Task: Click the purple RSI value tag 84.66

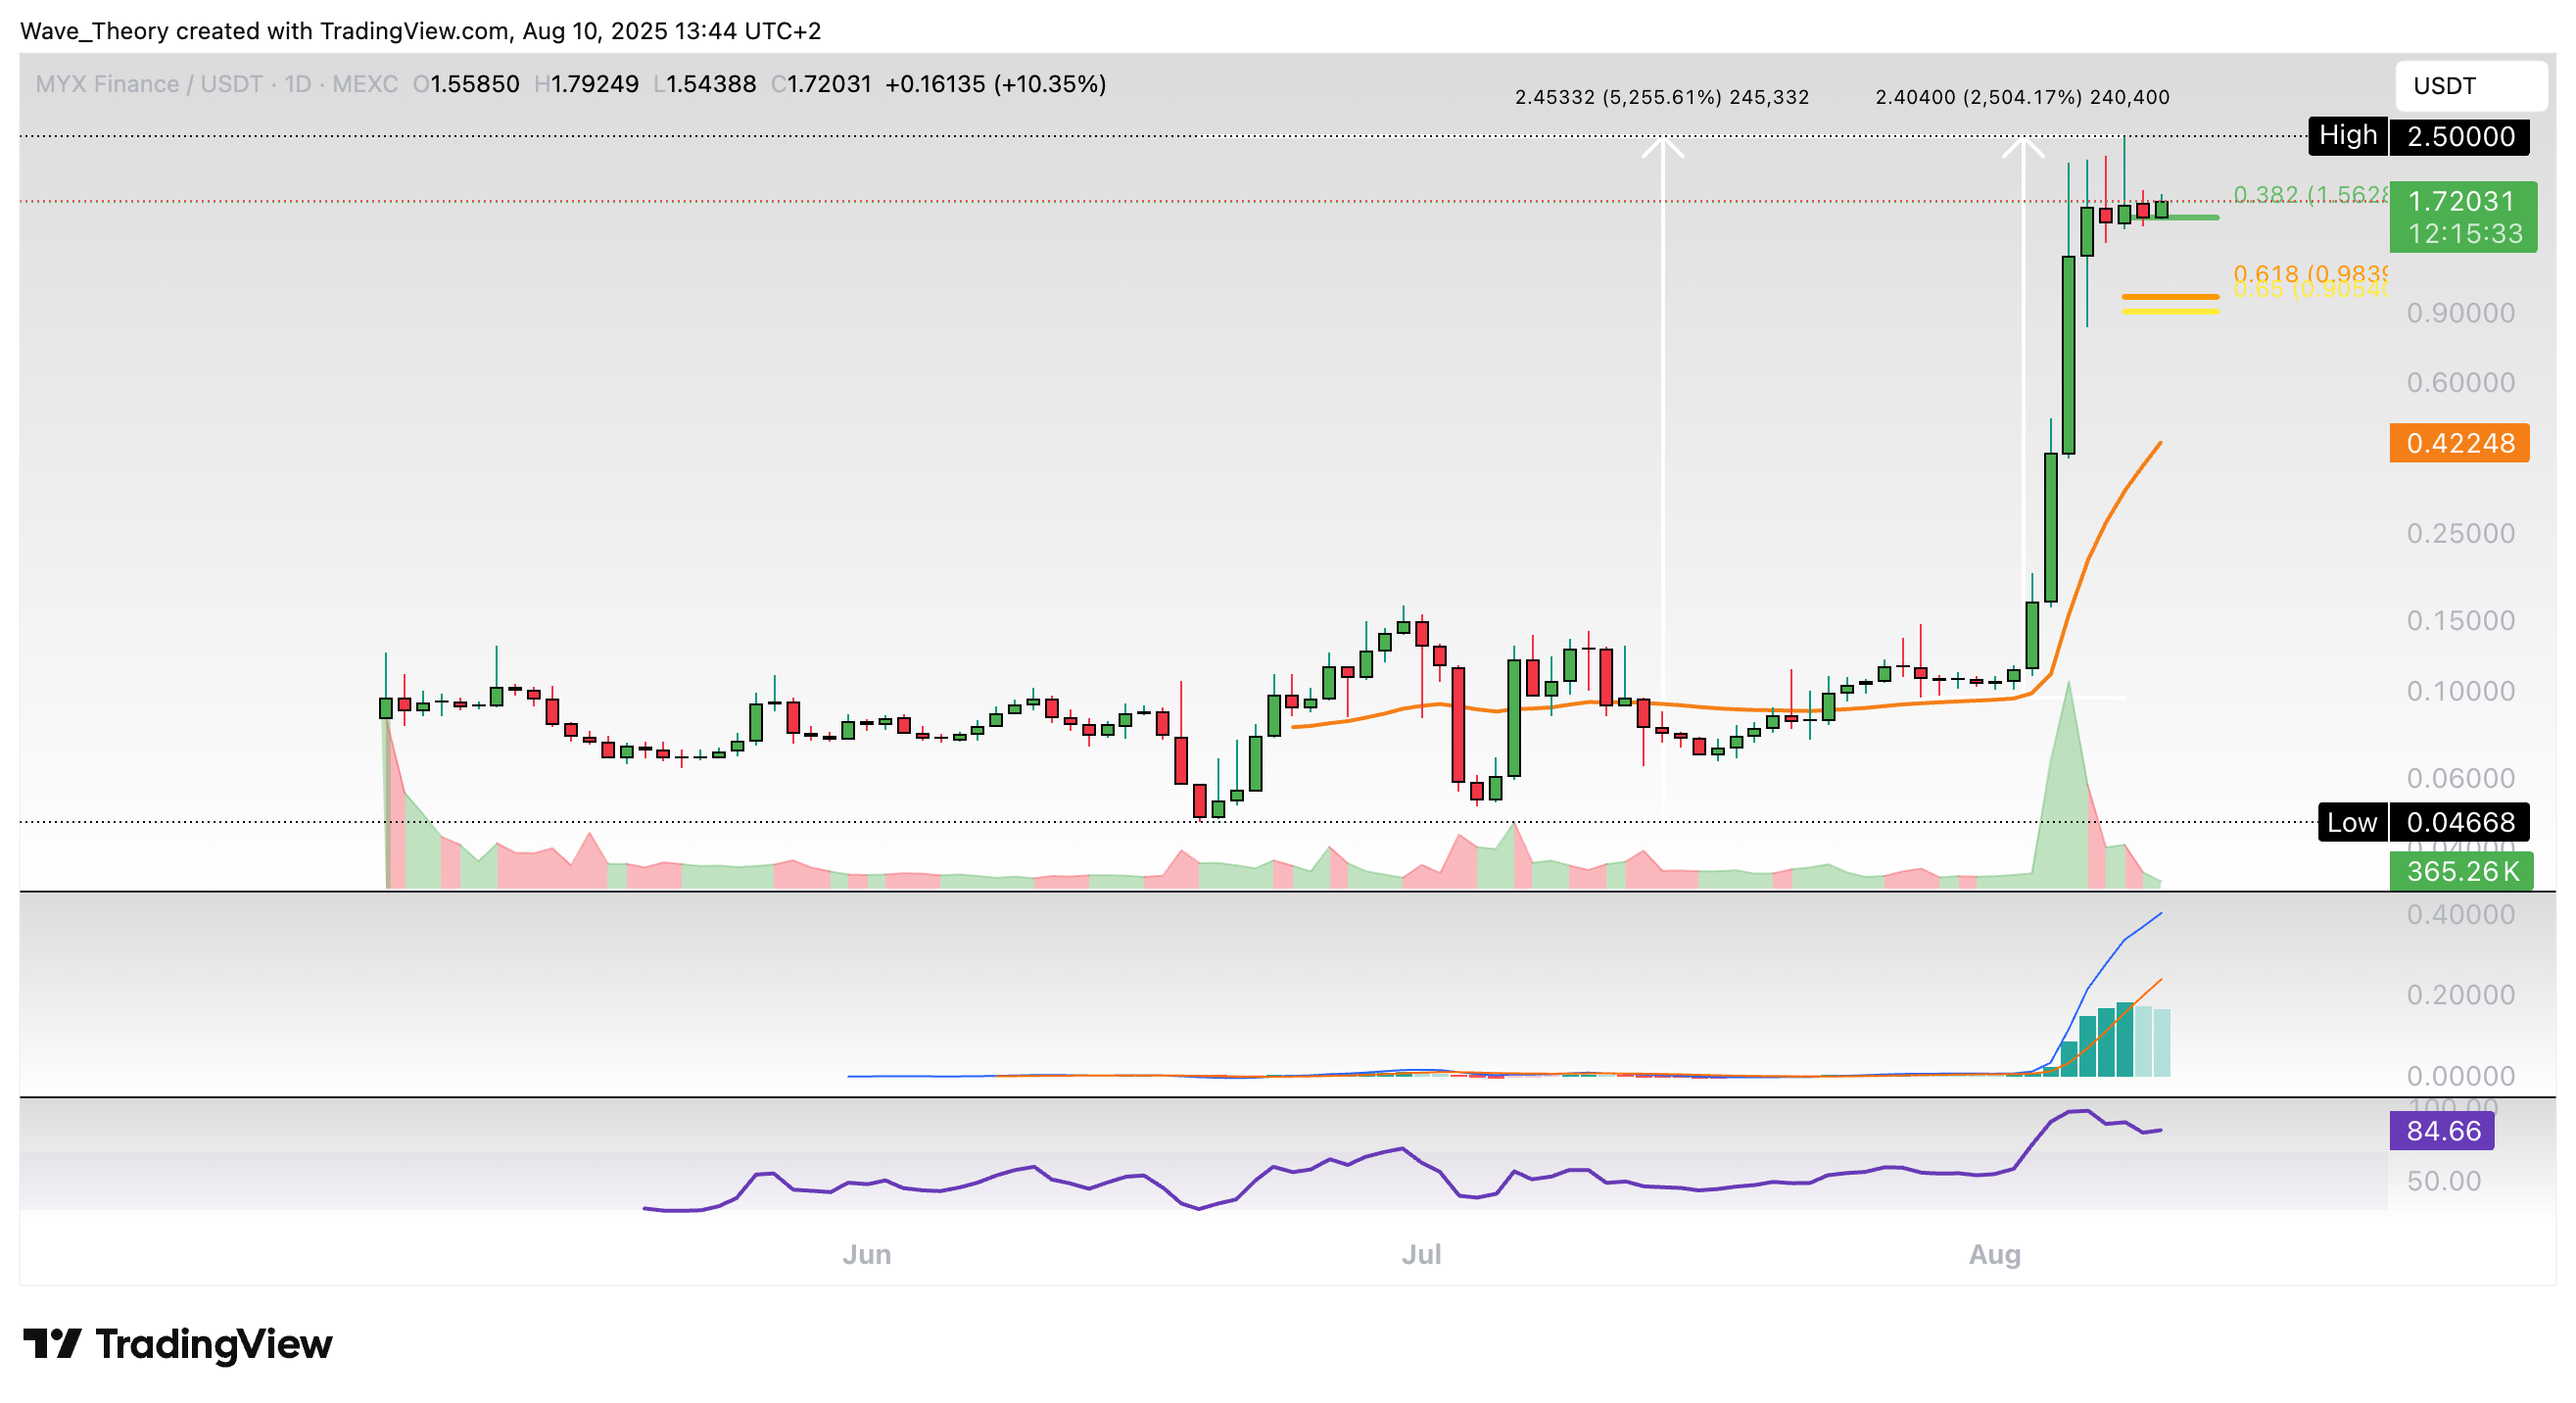Action: (2442, 1131)
